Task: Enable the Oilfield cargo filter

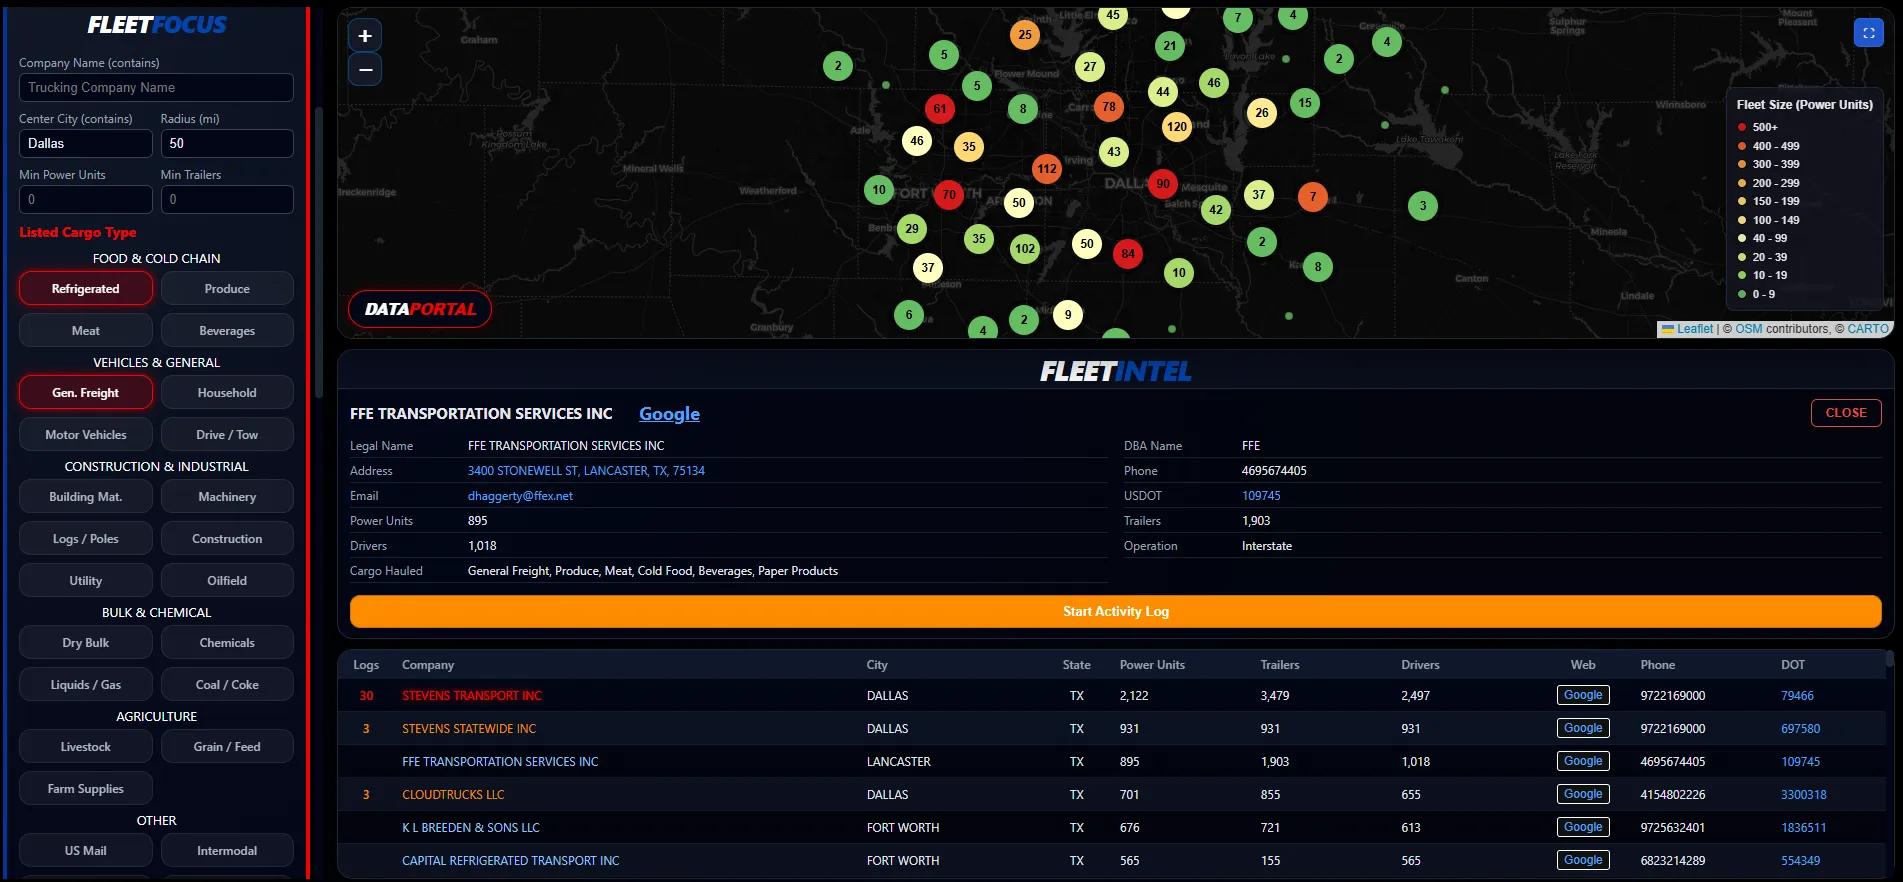Action: (227, 581)
